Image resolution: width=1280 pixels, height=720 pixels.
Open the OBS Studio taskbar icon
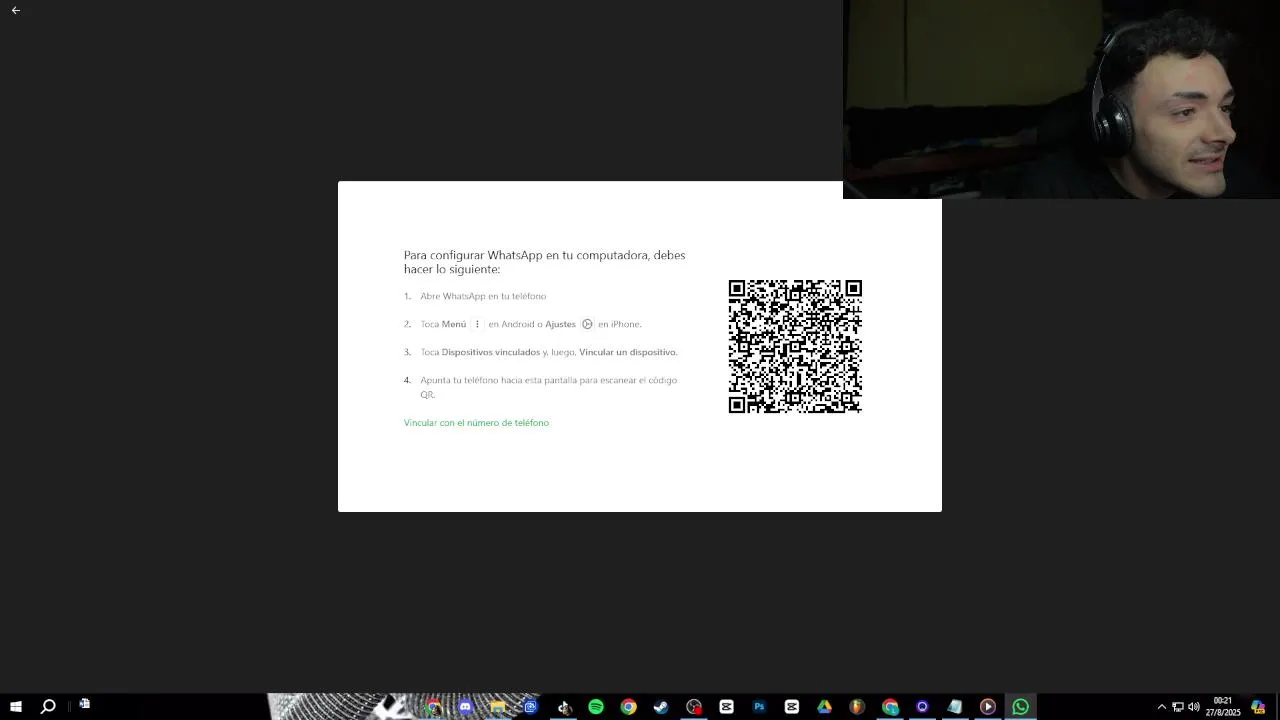click(x=694, y=707)
